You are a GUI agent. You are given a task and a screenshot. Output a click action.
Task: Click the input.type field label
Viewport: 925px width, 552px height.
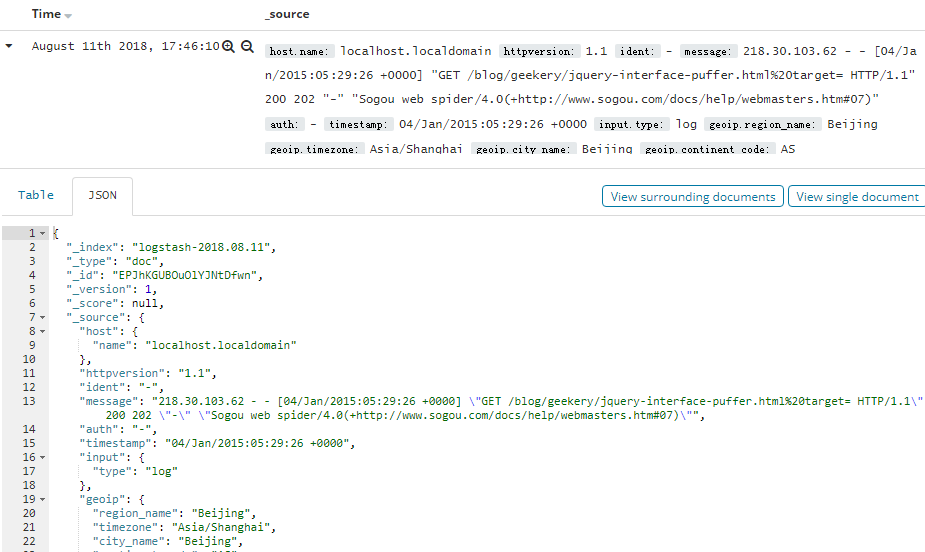point(631,125)
